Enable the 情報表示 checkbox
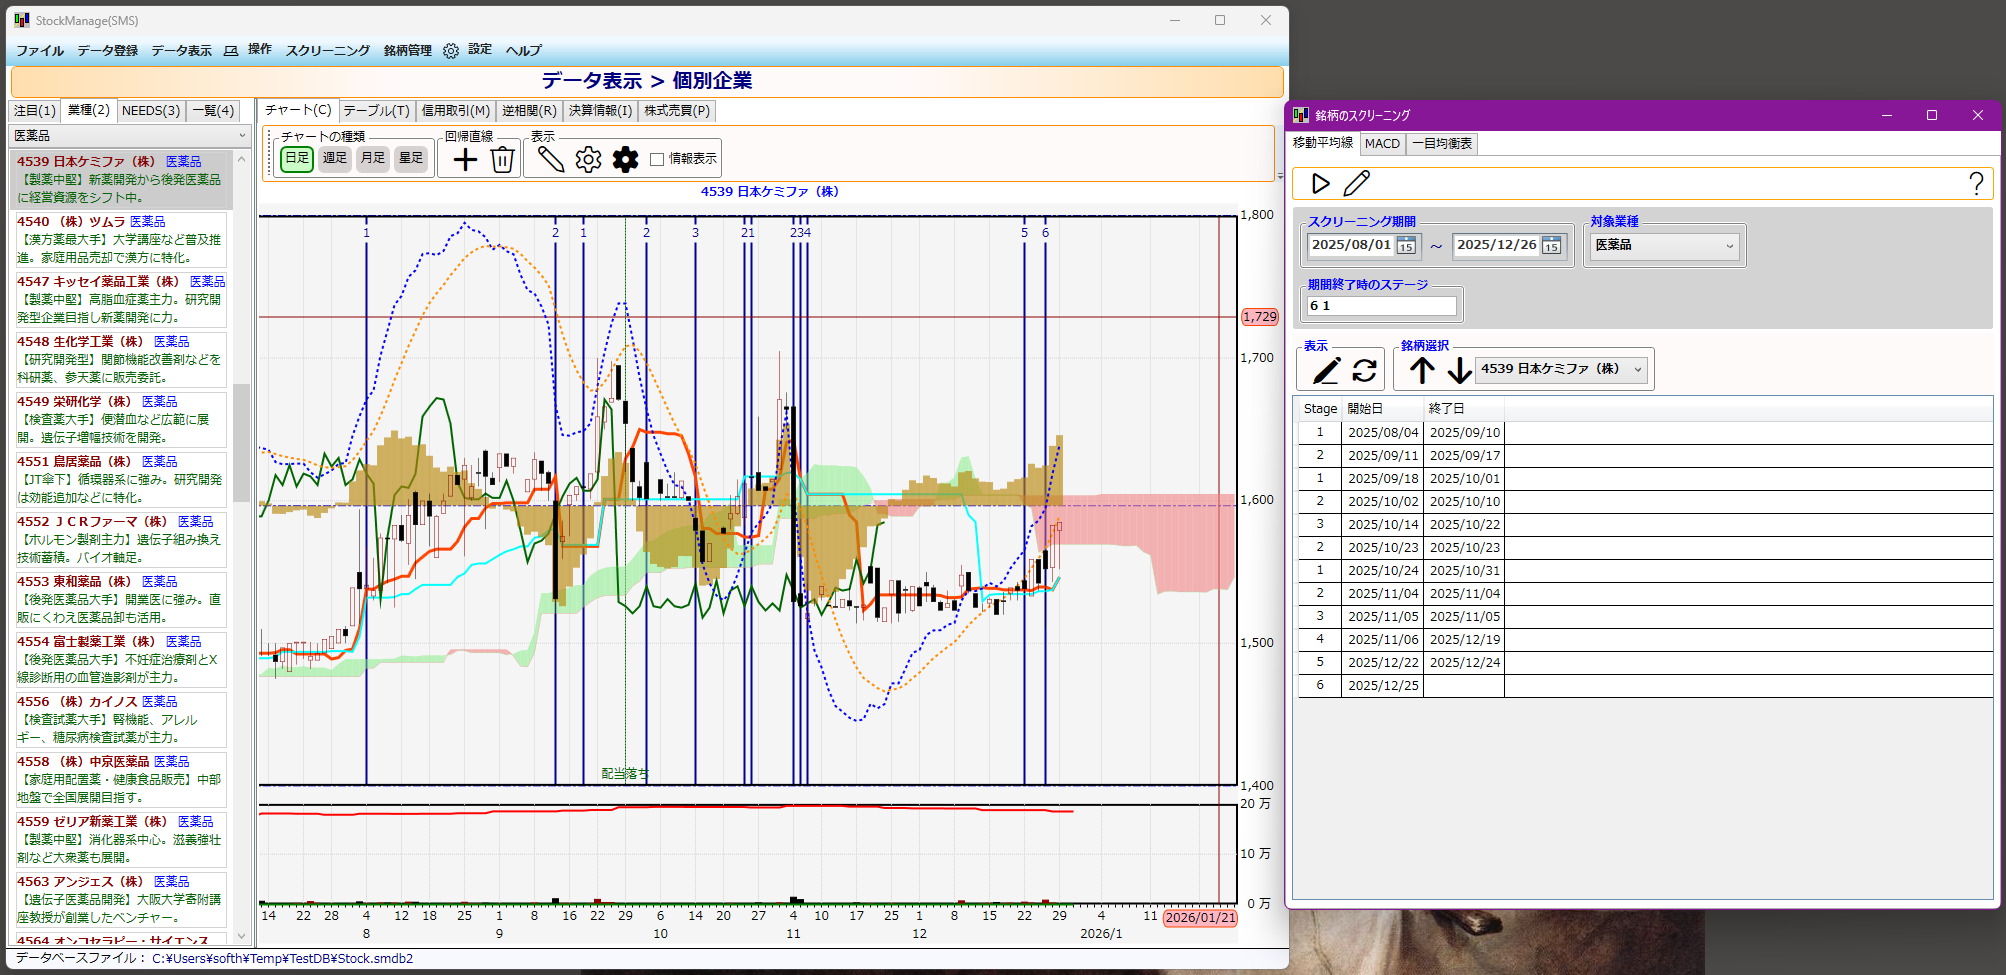This screenshot has width=2006, height=975. tap(657, 159)
